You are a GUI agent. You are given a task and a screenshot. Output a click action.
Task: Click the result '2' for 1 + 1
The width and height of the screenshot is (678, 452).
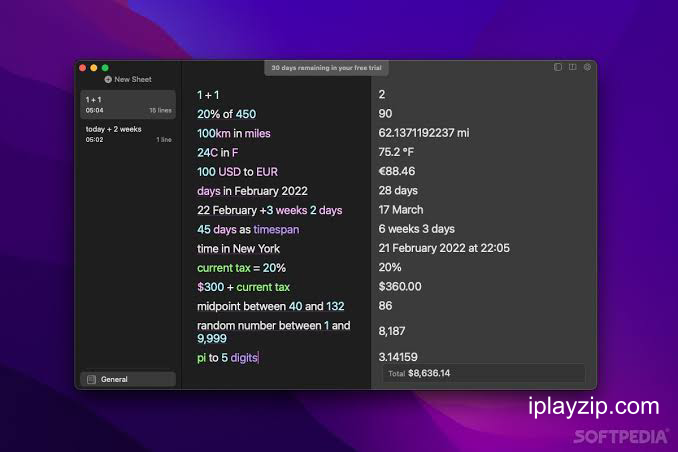pyautogui.click(x=382, y=94)
